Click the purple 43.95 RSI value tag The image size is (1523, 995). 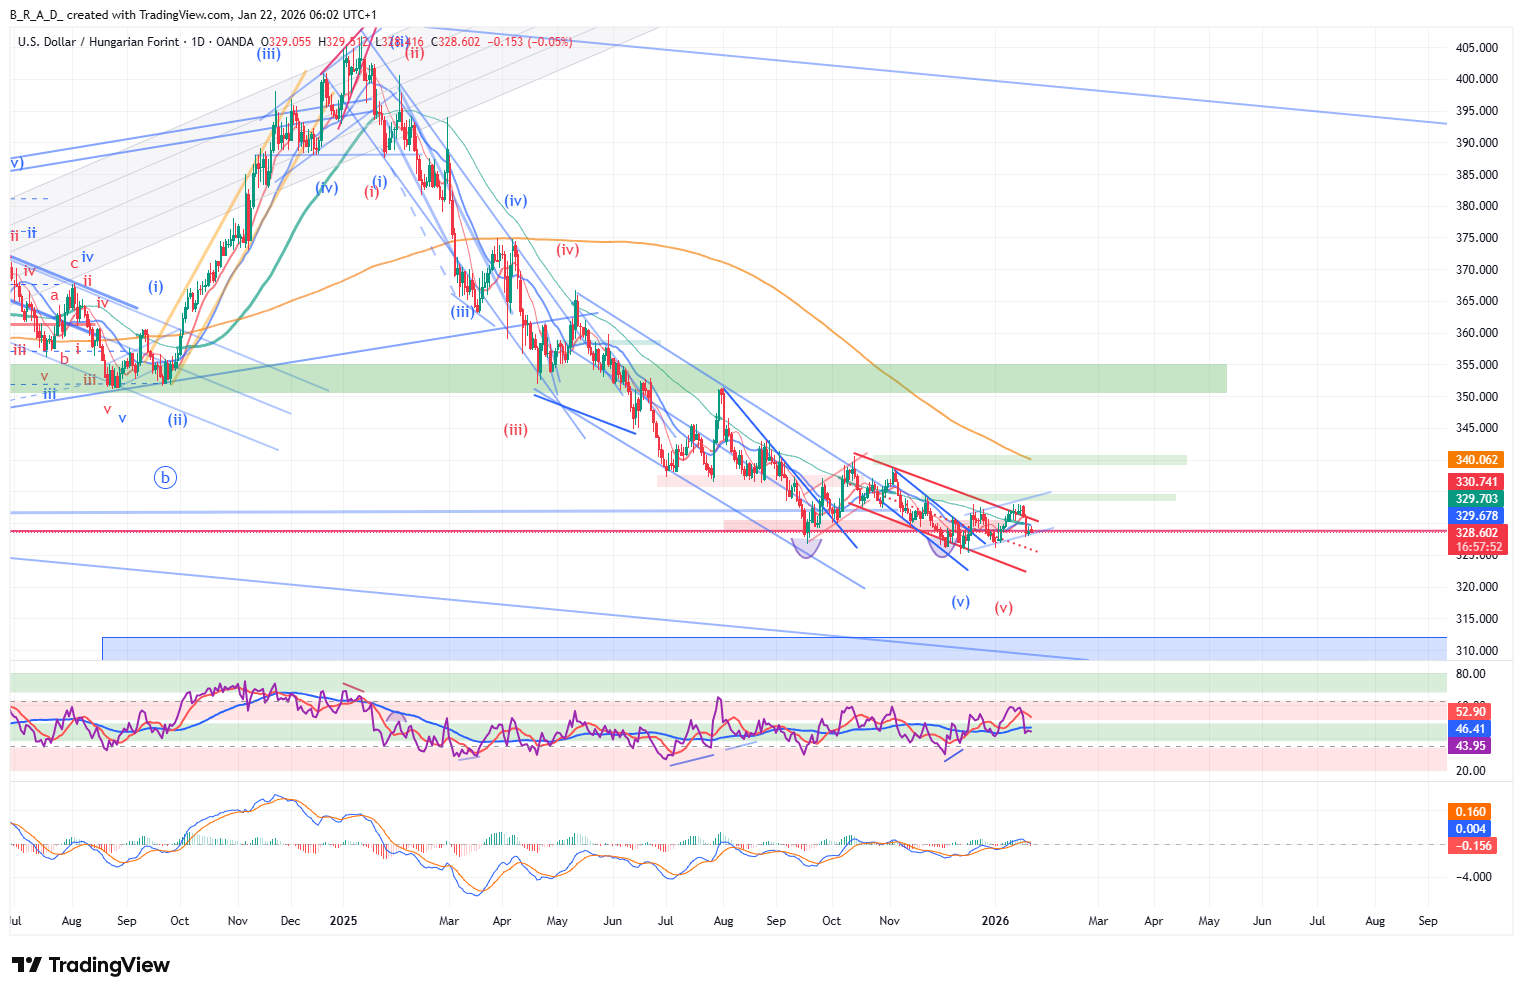tap(1470, 746)
